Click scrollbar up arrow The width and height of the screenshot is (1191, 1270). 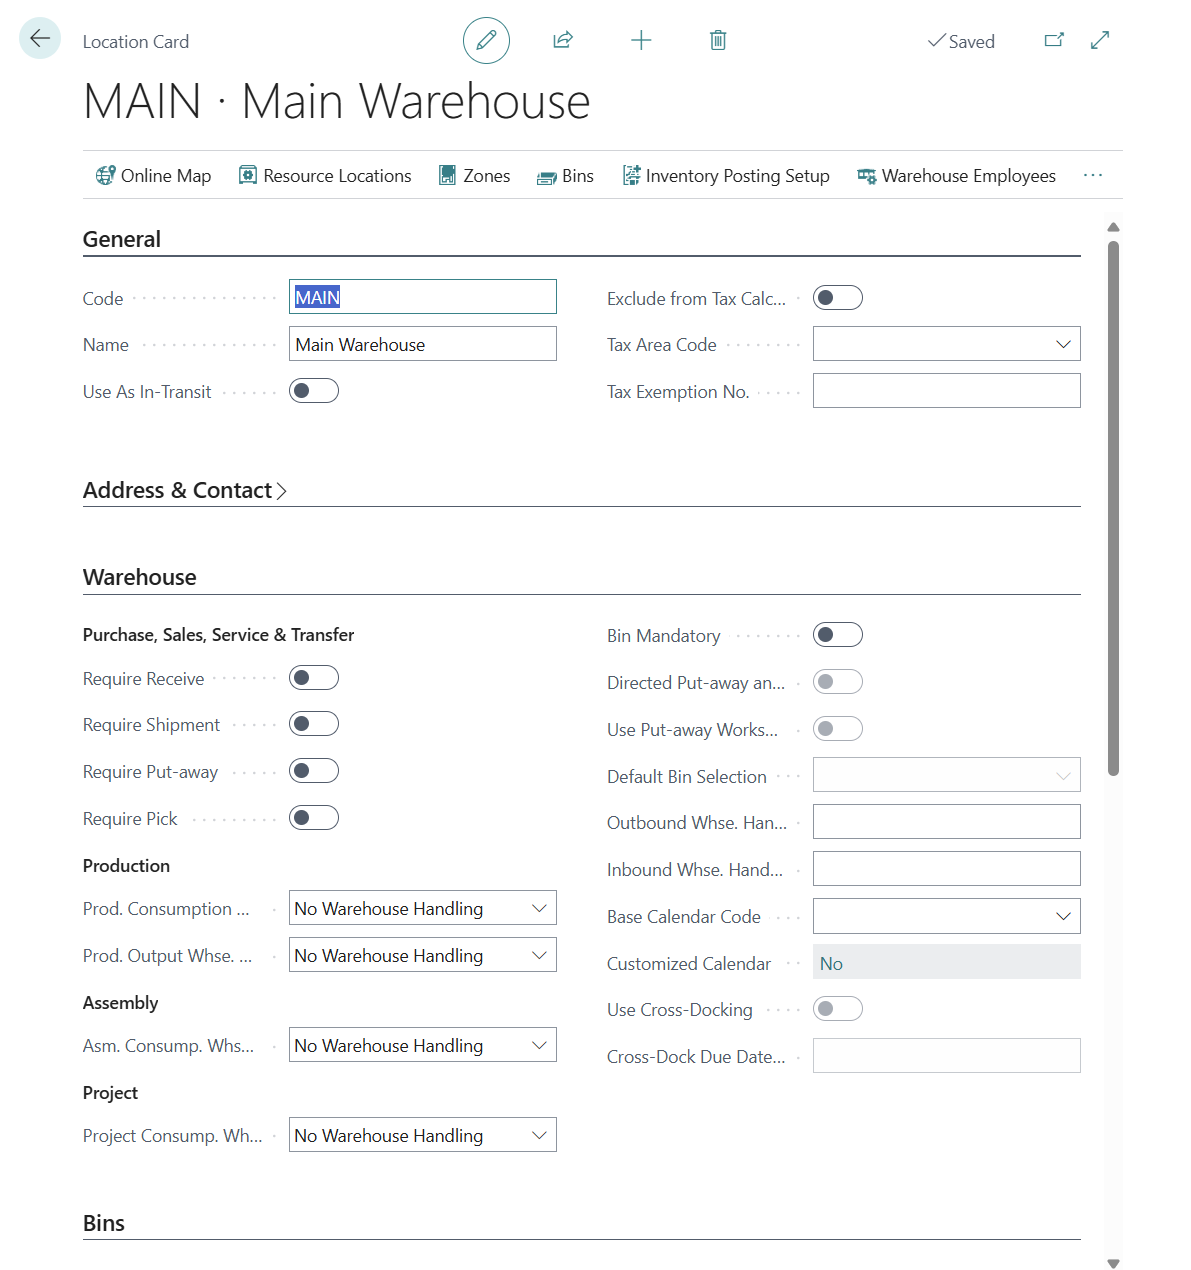coord(1113,227)
